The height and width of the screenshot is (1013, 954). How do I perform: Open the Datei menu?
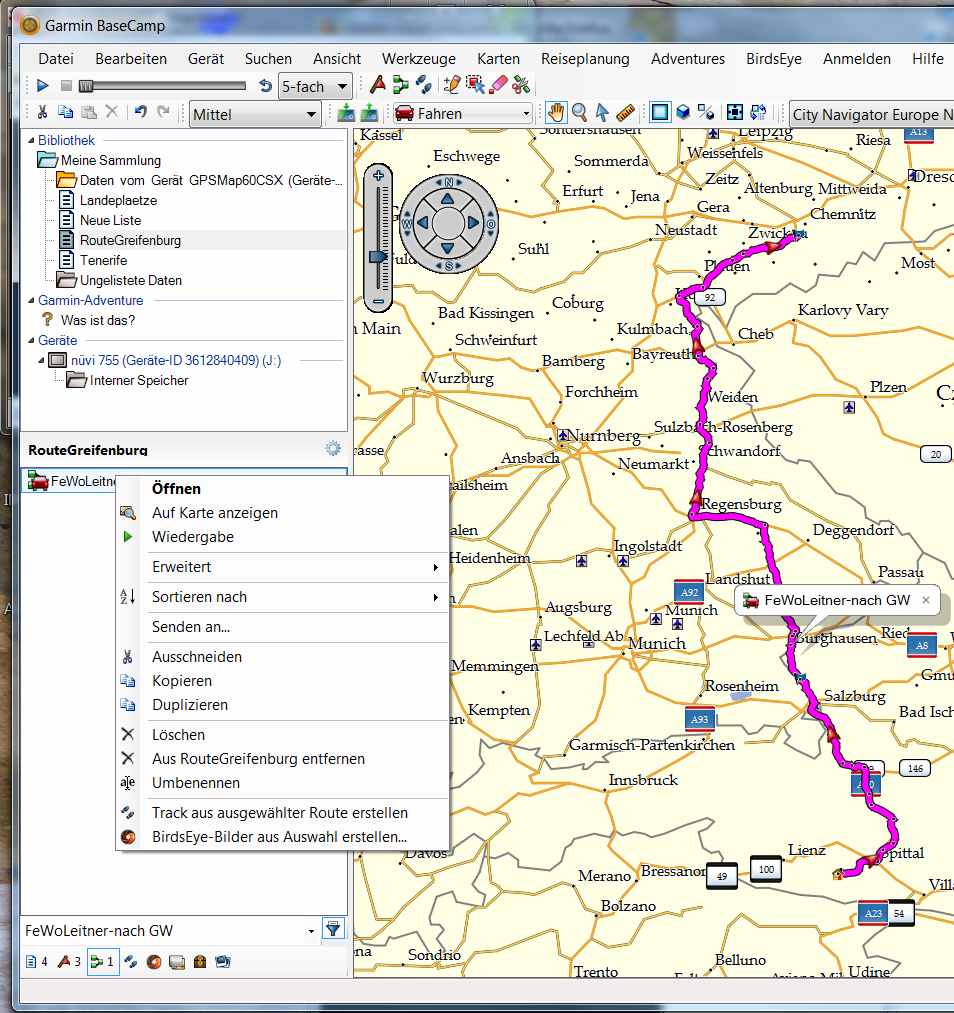(x=56, y=59)
